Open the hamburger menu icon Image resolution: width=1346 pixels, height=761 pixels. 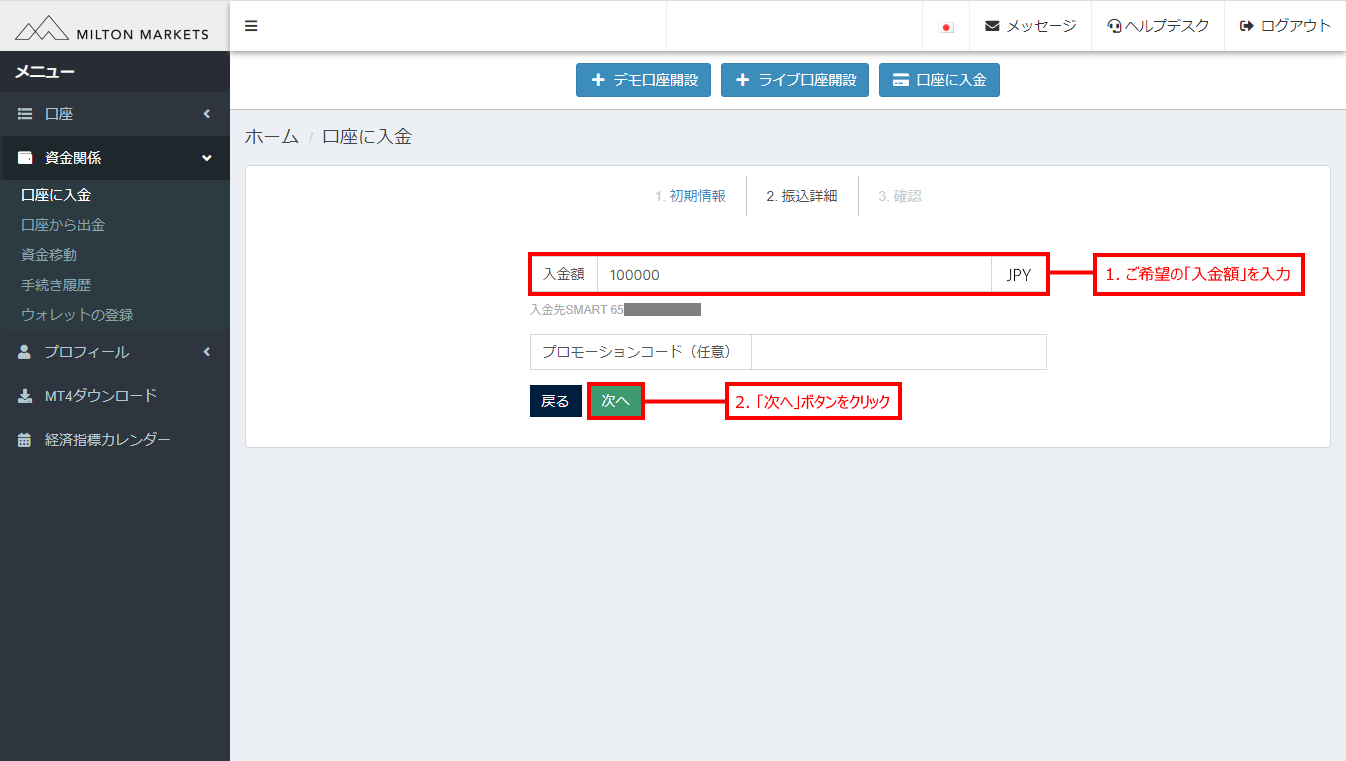(x=250, y=26)
